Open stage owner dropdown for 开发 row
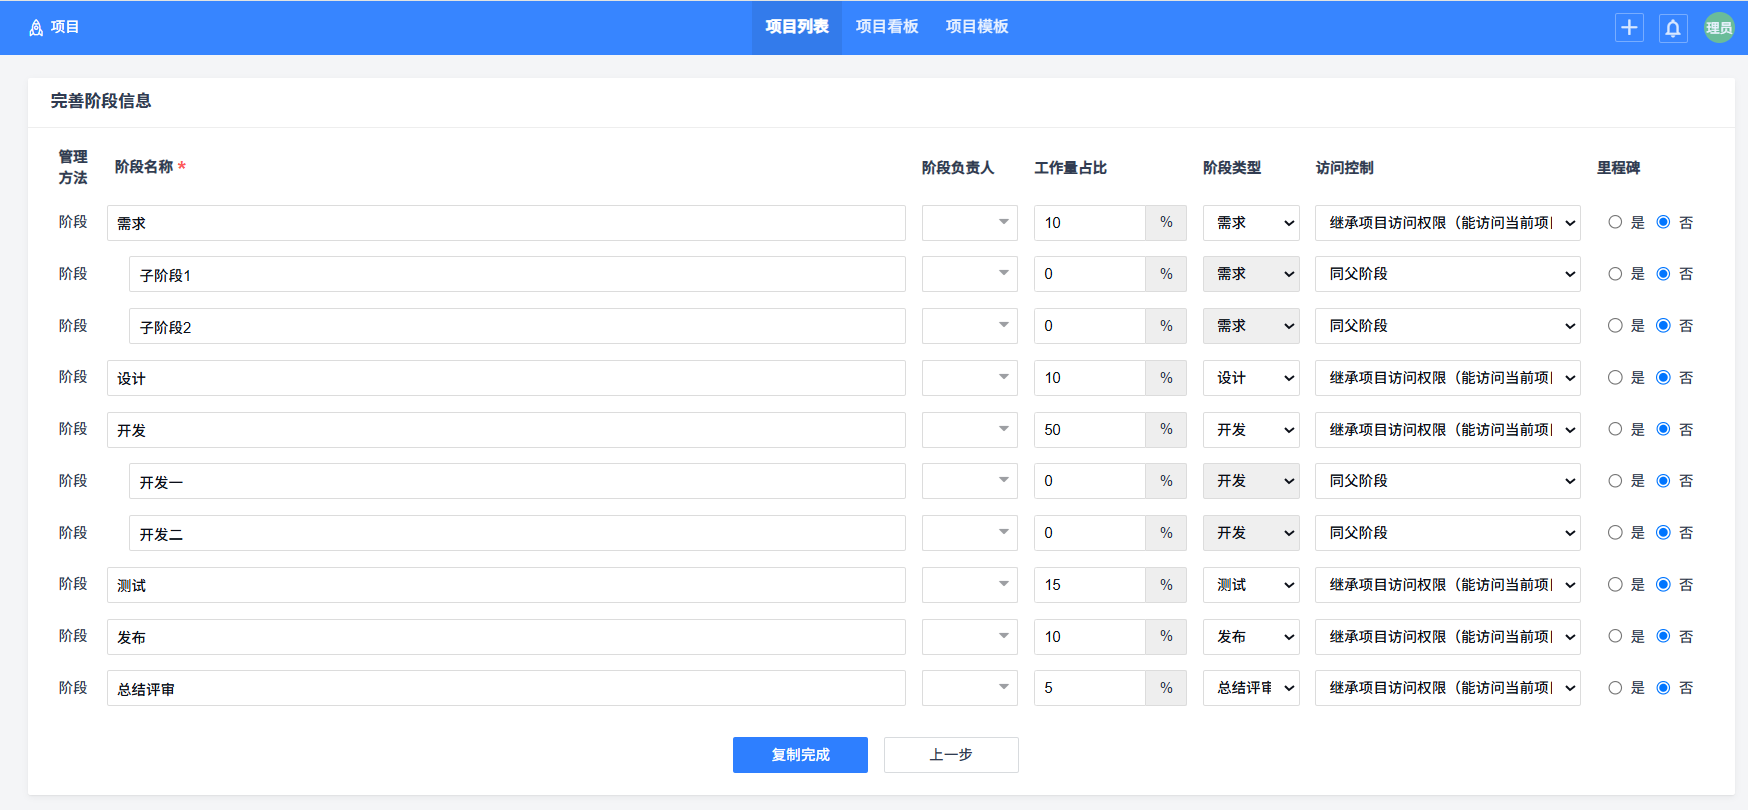The width and height of the screenshot is (1748, 810). tap(969, 430)
